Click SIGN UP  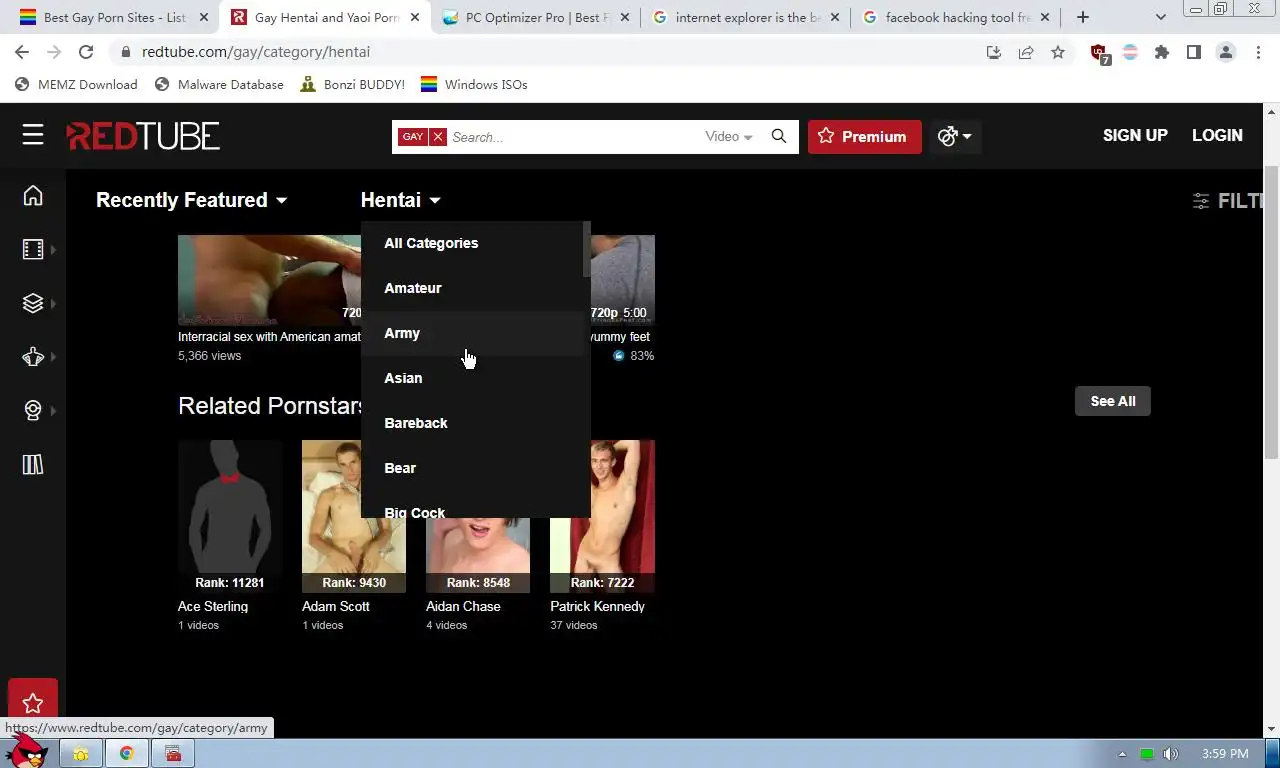click(x=1135, y=136)
